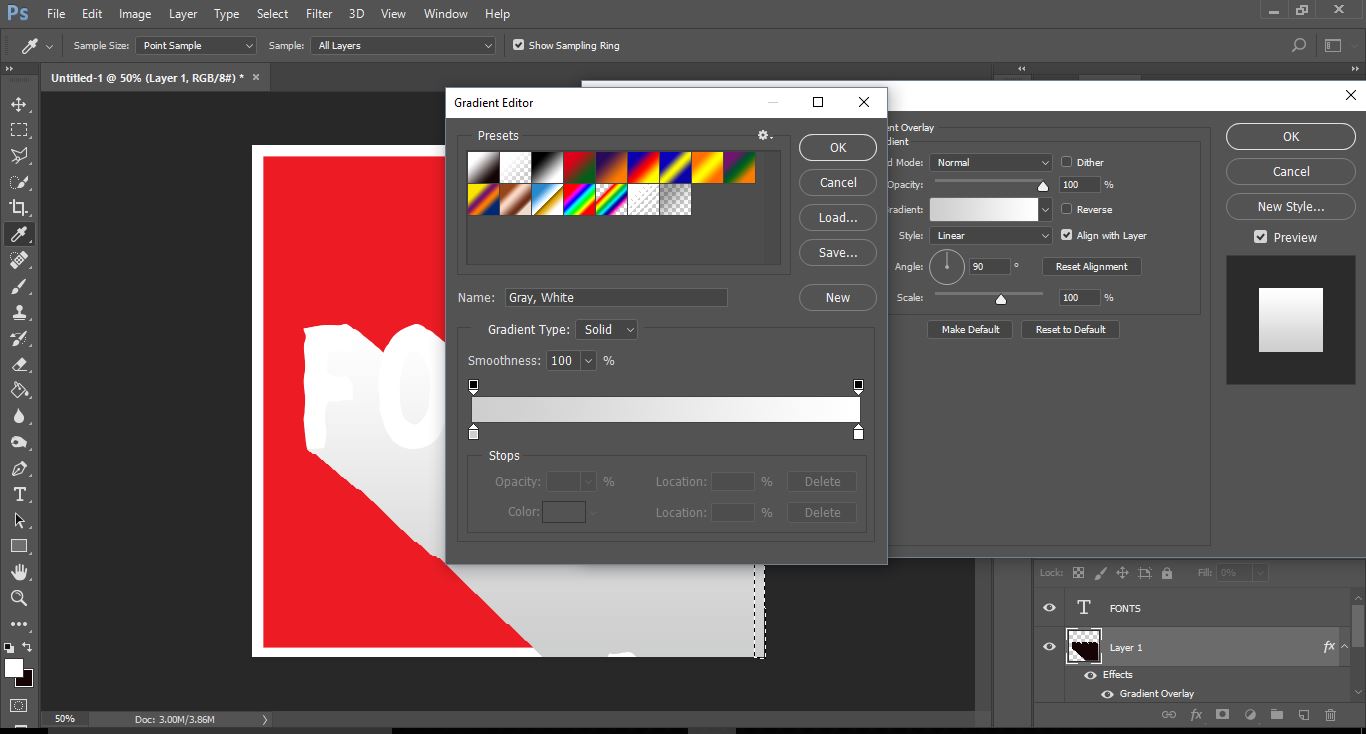Open the Edit menu

(92, 14)
